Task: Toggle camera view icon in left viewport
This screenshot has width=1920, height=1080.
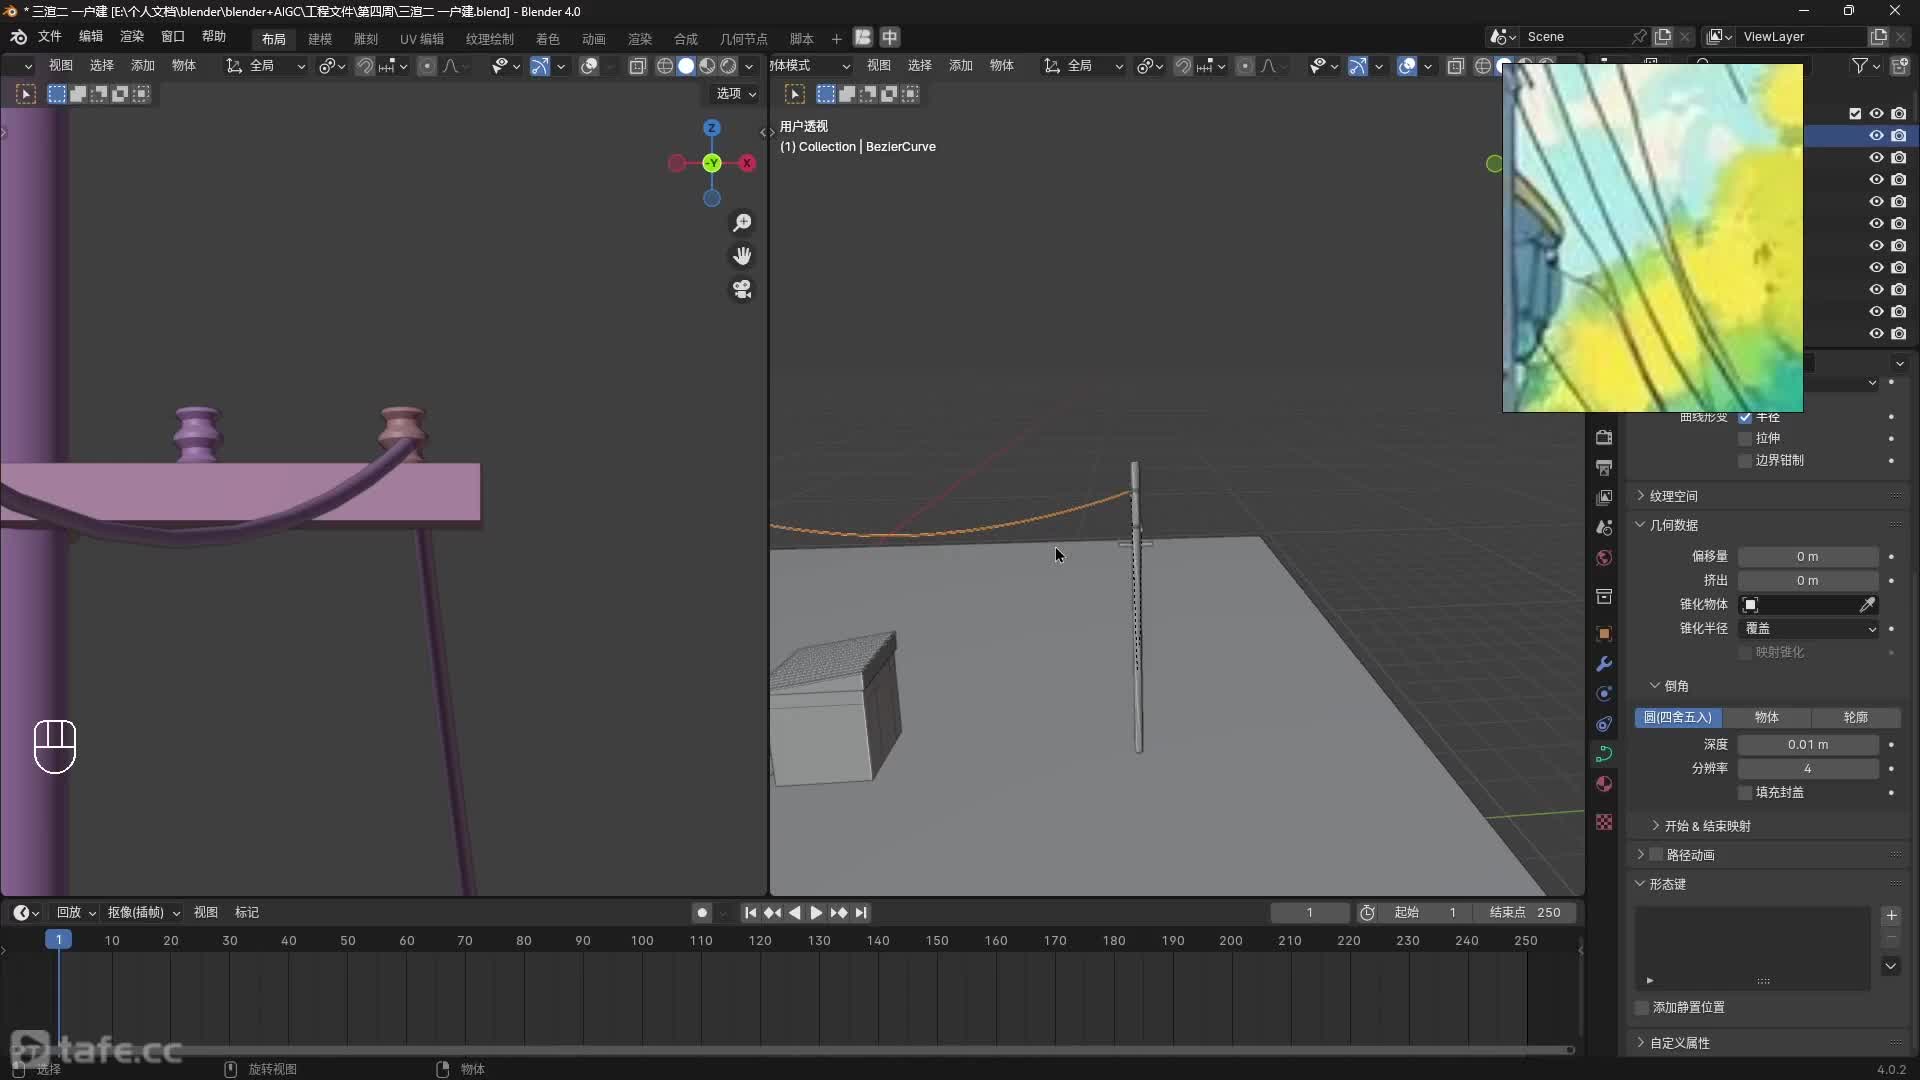Action: [742, 289]
